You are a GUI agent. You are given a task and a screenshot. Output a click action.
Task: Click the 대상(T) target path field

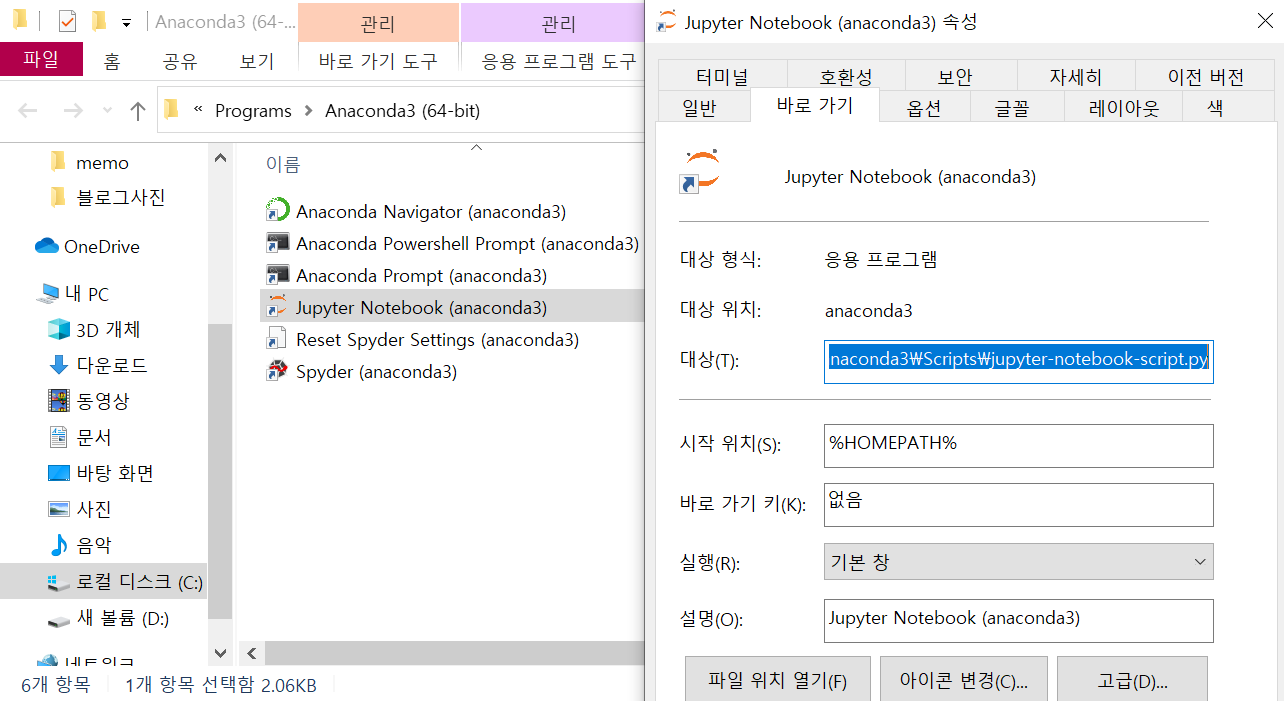1019,360
